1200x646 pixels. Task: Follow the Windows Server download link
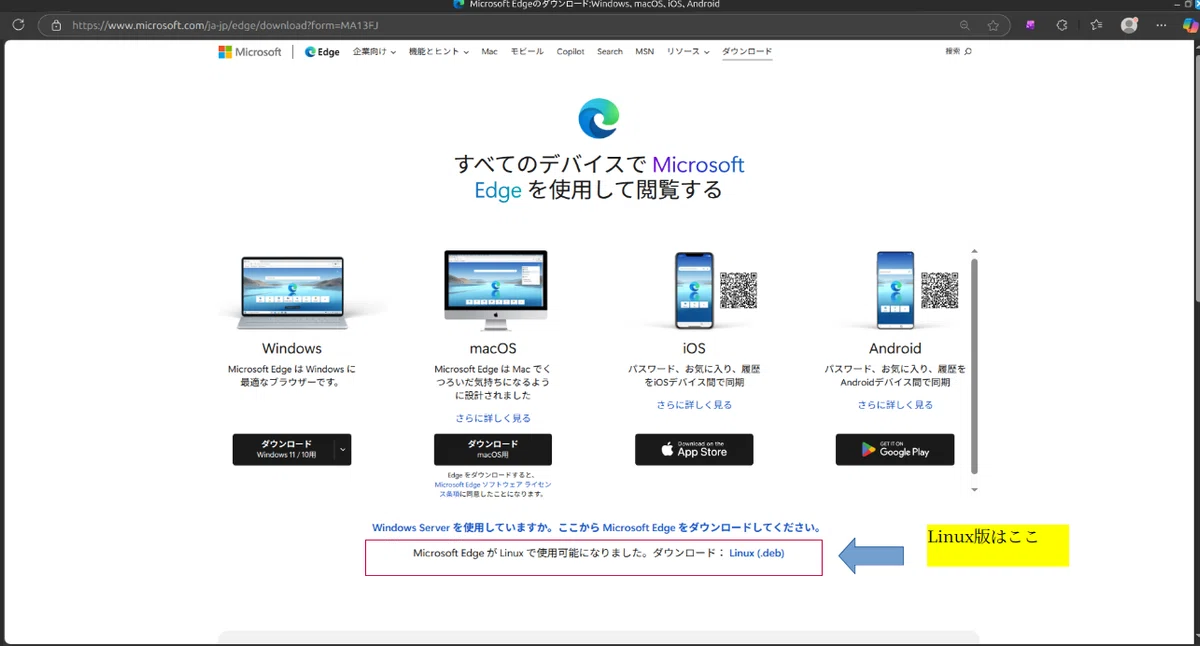597,527
